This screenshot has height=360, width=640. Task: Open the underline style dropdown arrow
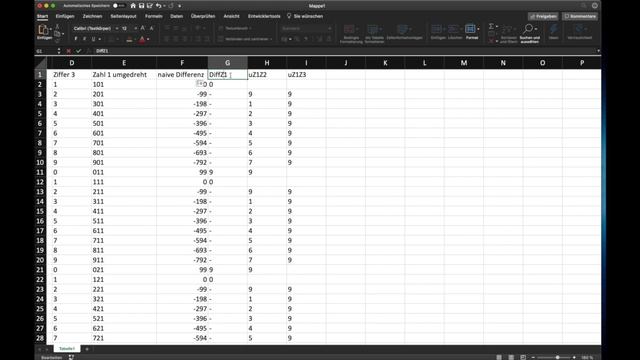100,39
